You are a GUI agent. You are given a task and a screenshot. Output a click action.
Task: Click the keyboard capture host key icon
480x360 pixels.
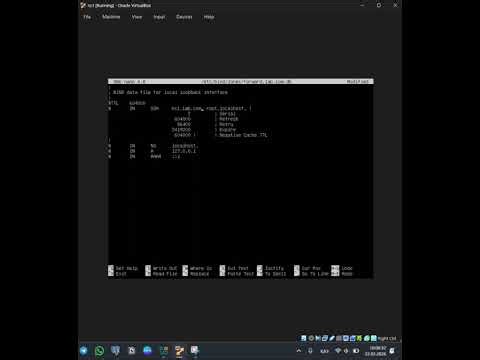coord(374,338)
